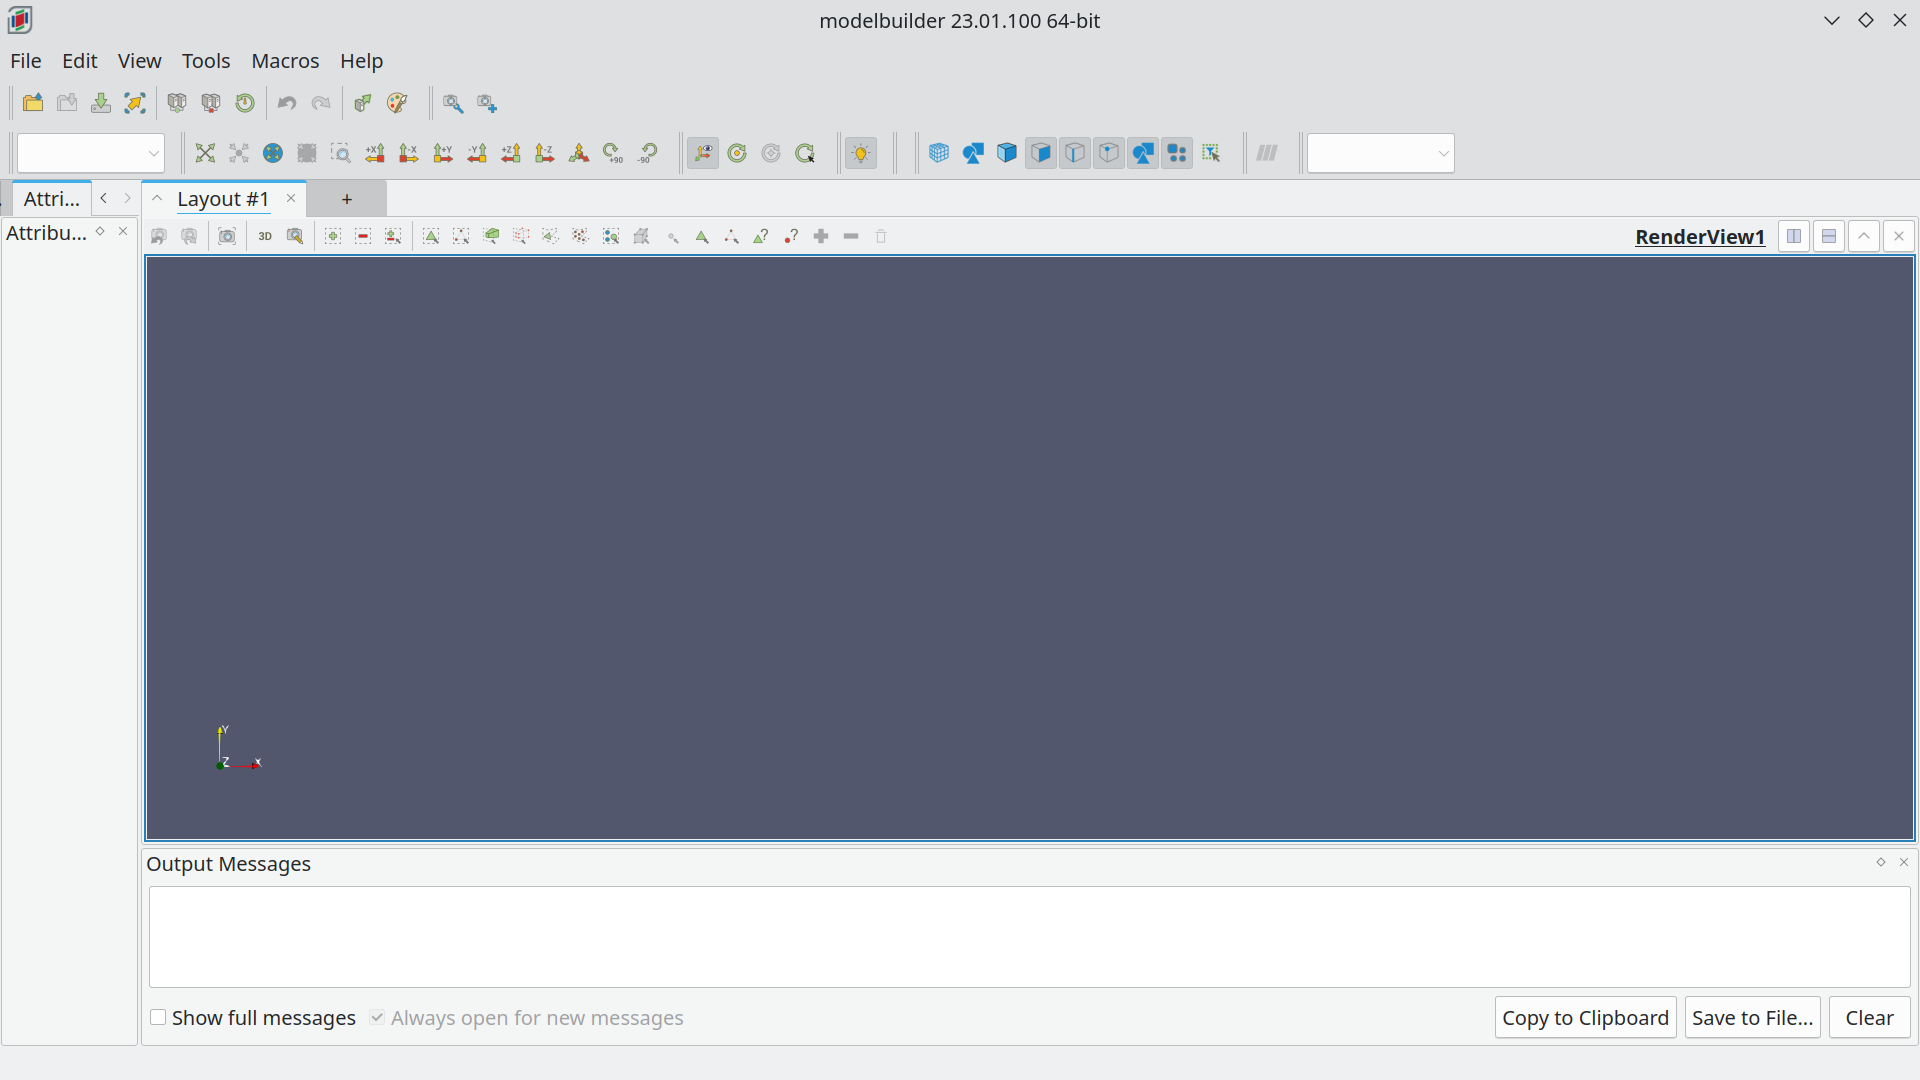Screen dimensions: 1920x1080
Task: Add a new layout tab
Action: [347, 199]
